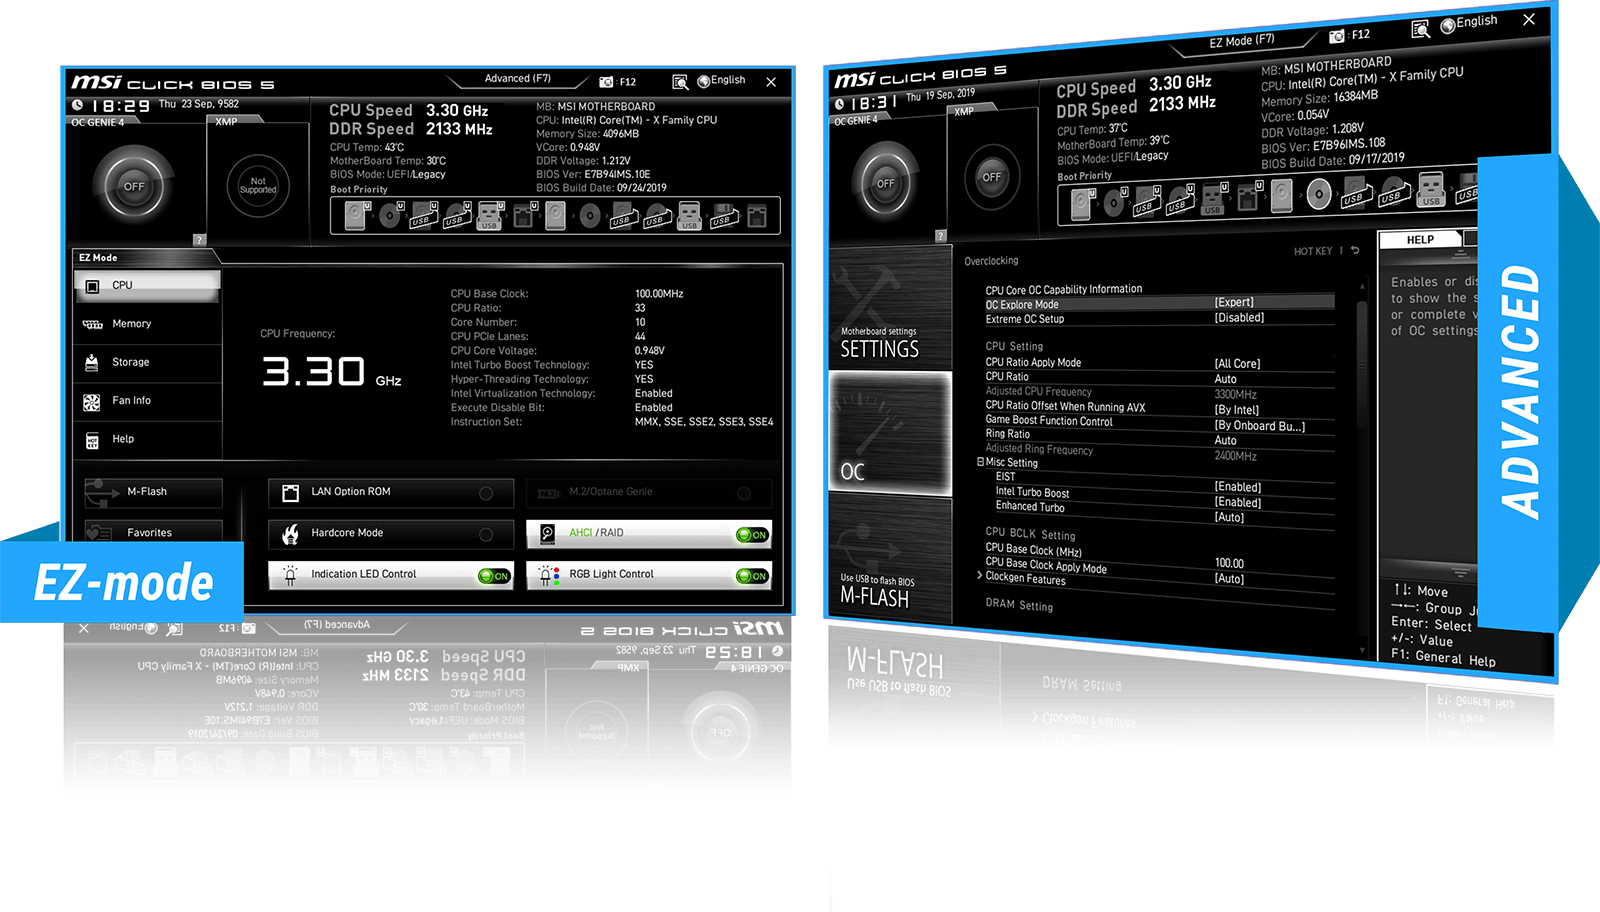The width and height of the screenshot is (1600, 912).
Task: Disable the Indication LED Control switch
Action: tap(494, 576)
